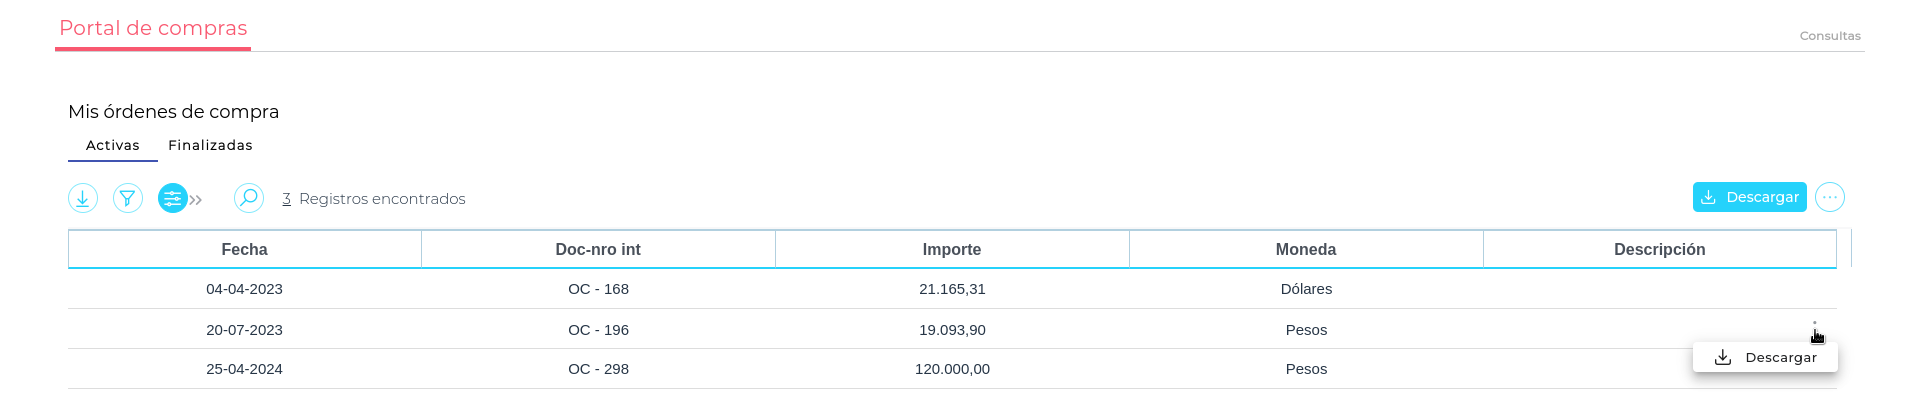Switch to the Finalizadas tab
Viewport: 1916px width, 417px height.
point(210,145)
